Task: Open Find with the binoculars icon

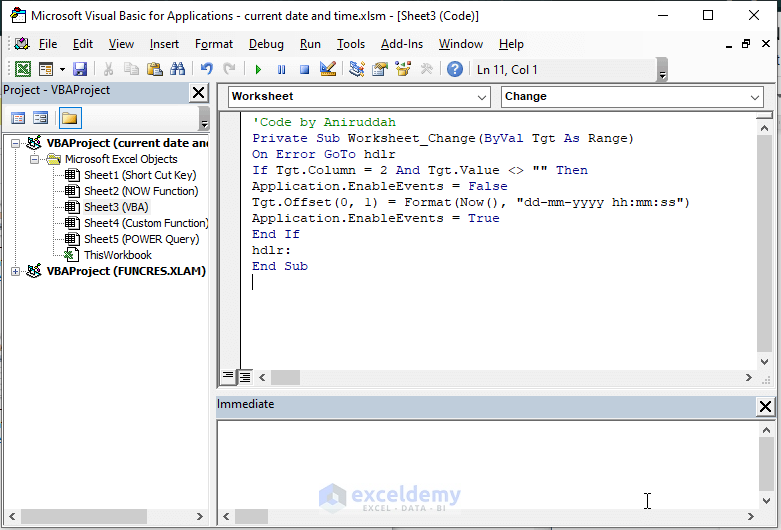Action: click(x=177, y=69)
